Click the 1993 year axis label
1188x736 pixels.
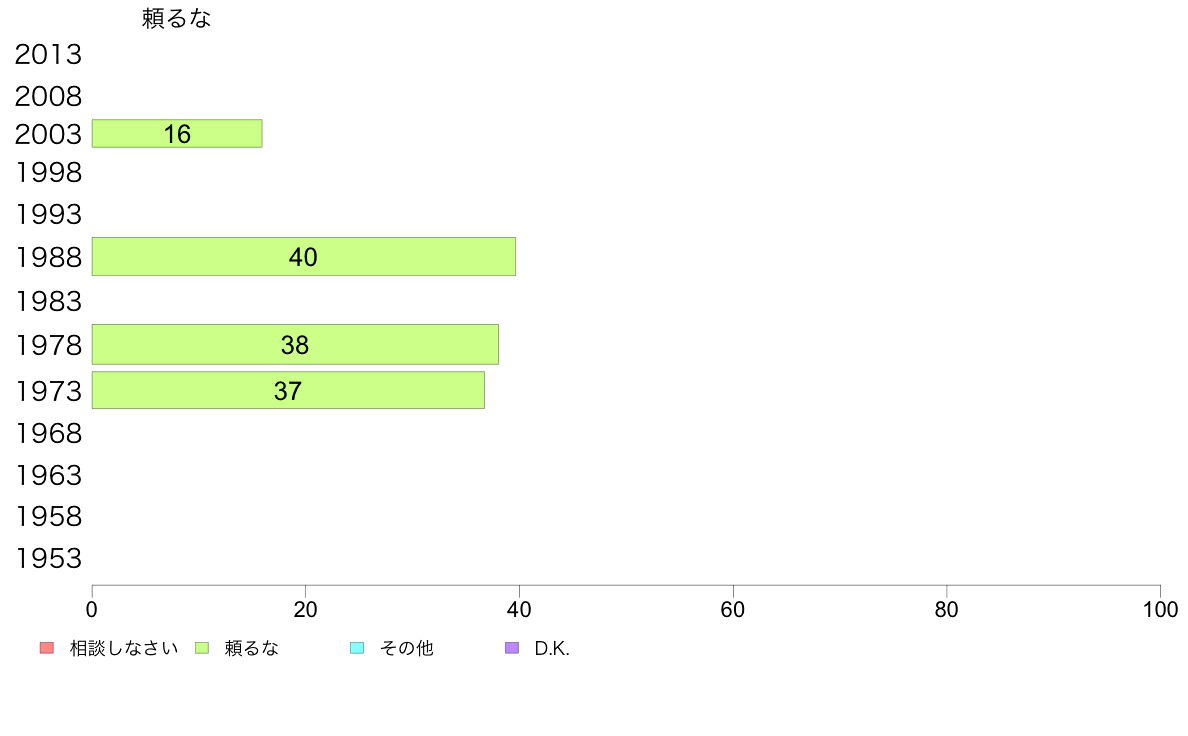coord(48,215)
